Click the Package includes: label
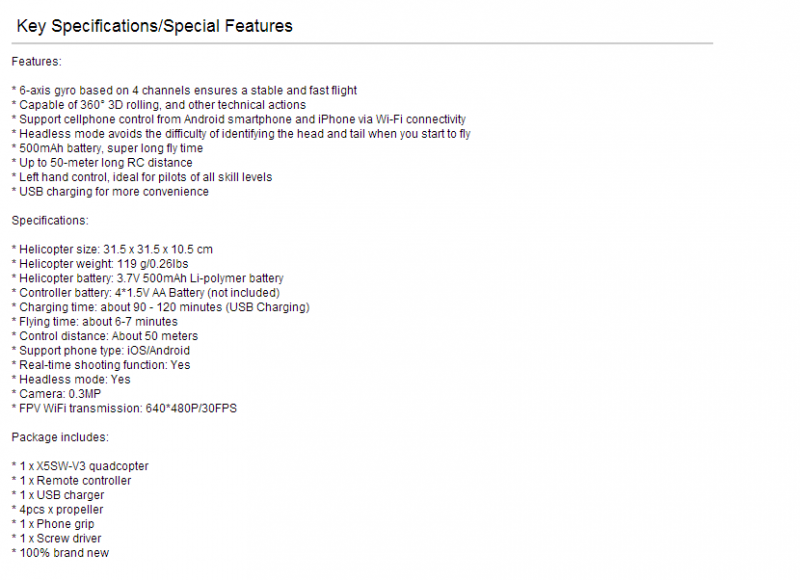The image size is (800, 580). (x=60, y=437)
